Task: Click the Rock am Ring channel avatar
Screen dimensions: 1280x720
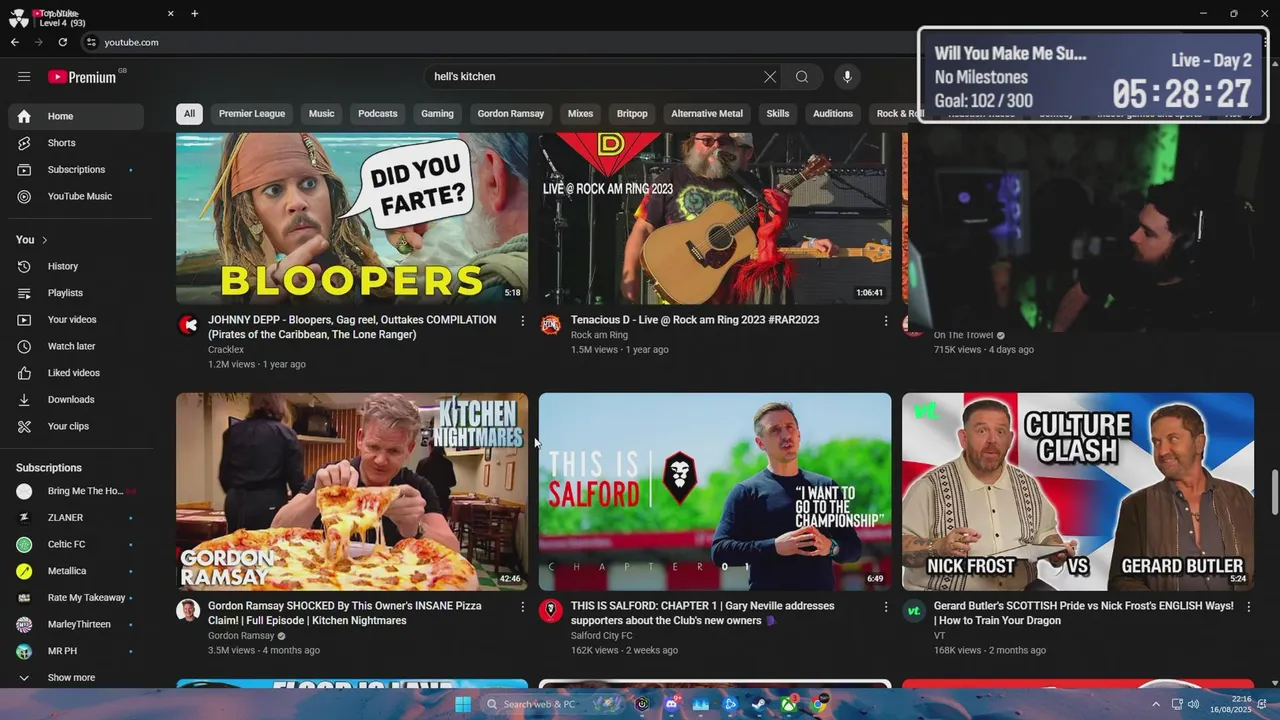Action: click(x=551, y=324)
